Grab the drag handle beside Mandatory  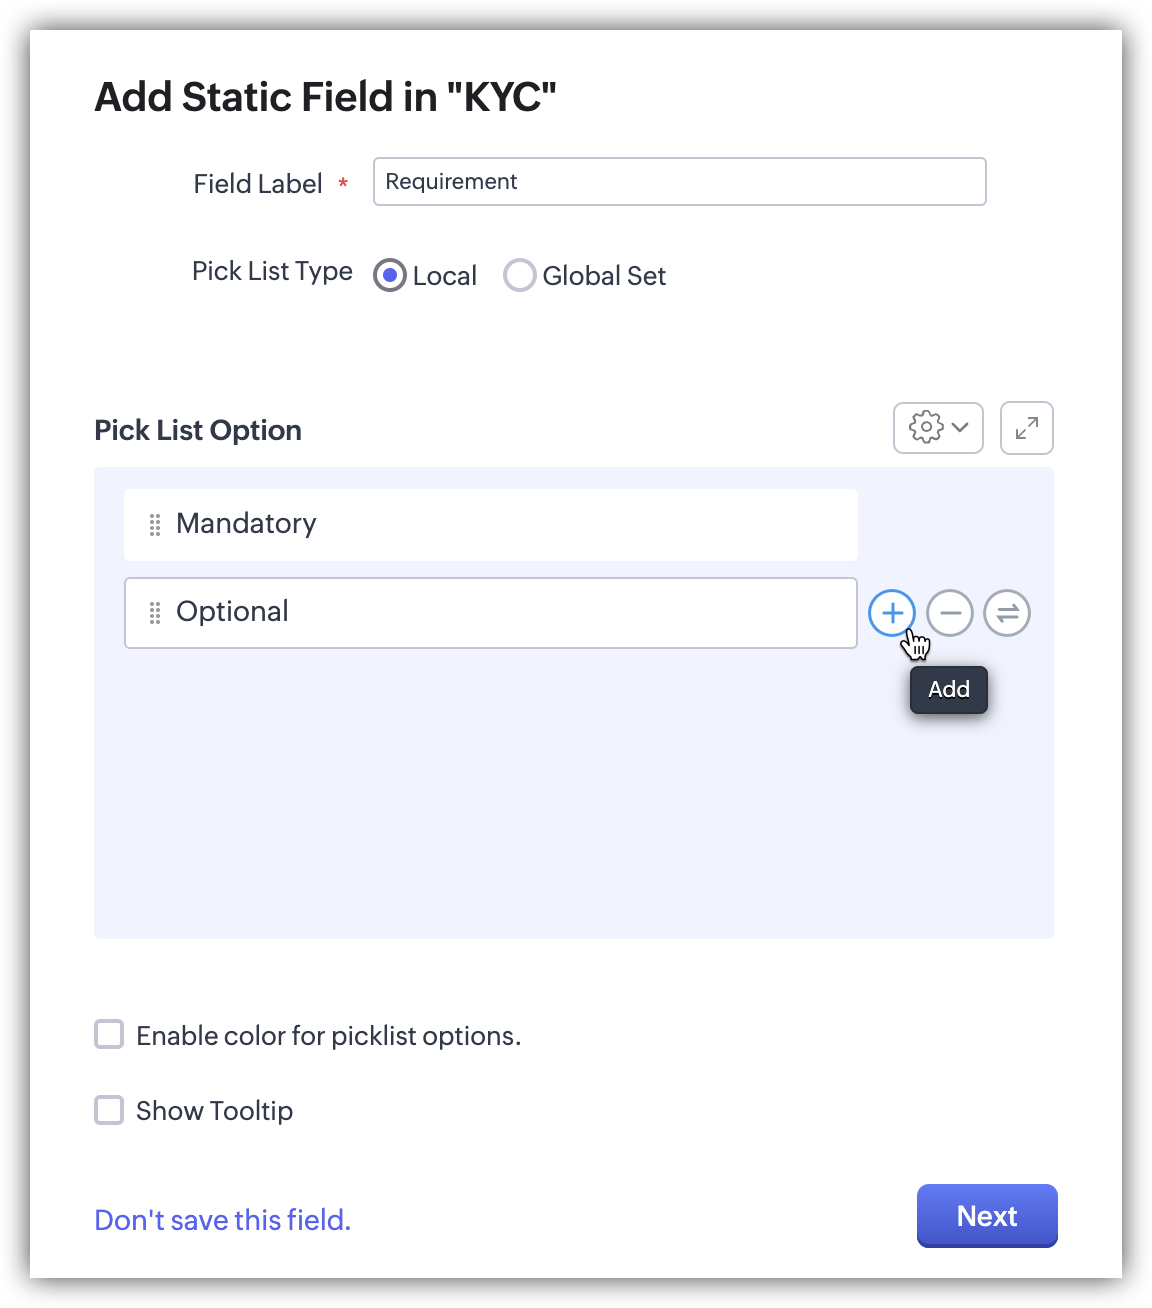pyautogui.click(x=155, y=525)
